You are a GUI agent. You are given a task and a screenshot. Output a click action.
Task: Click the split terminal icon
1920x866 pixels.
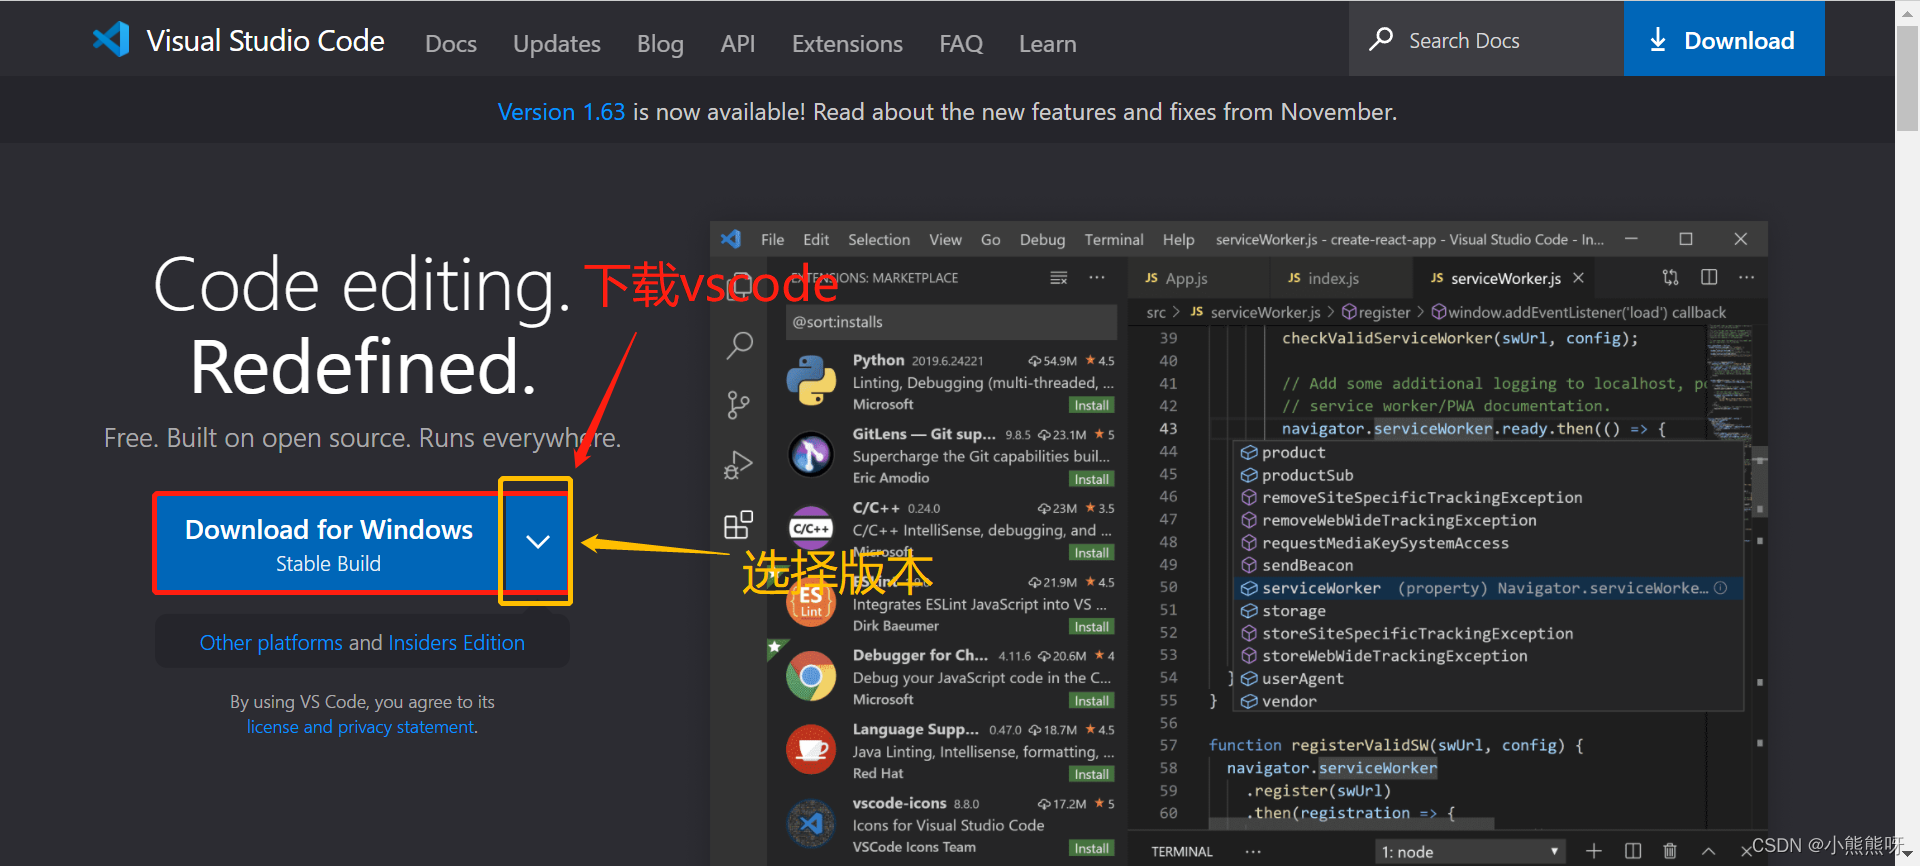click(x=1633, y=851)
